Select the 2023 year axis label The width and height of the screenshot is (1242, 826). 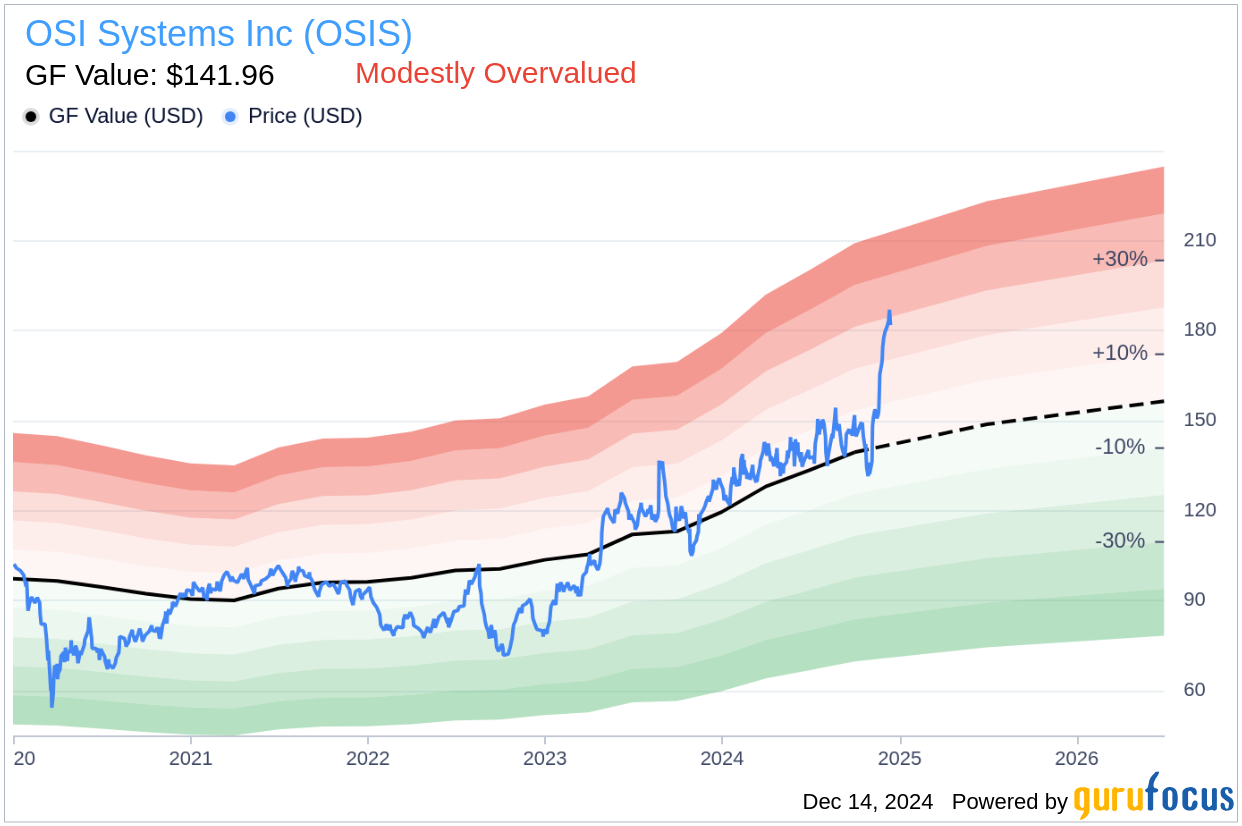[546, 760]
